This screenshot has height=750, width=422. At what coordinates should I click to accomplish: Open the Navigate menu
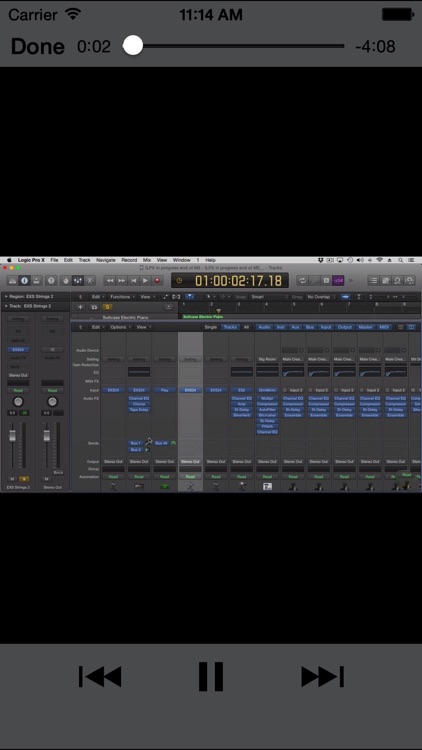(x=106, y=260)
